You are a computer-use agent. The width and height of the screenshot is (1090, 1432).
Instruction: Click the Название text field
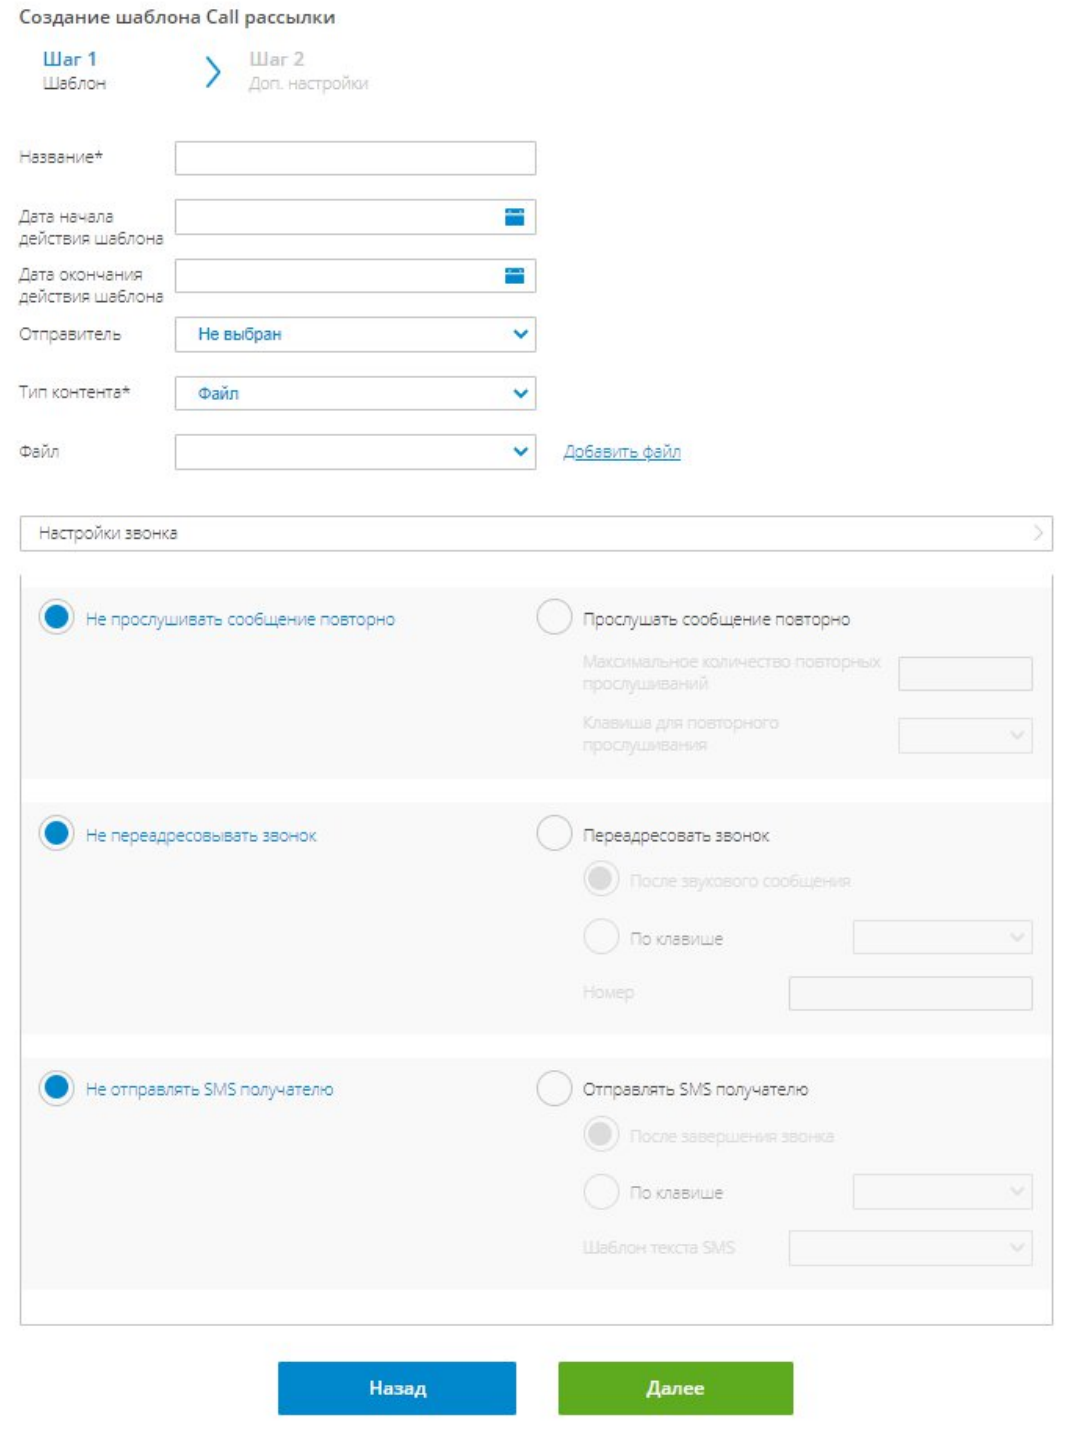[x=355, y=158]
